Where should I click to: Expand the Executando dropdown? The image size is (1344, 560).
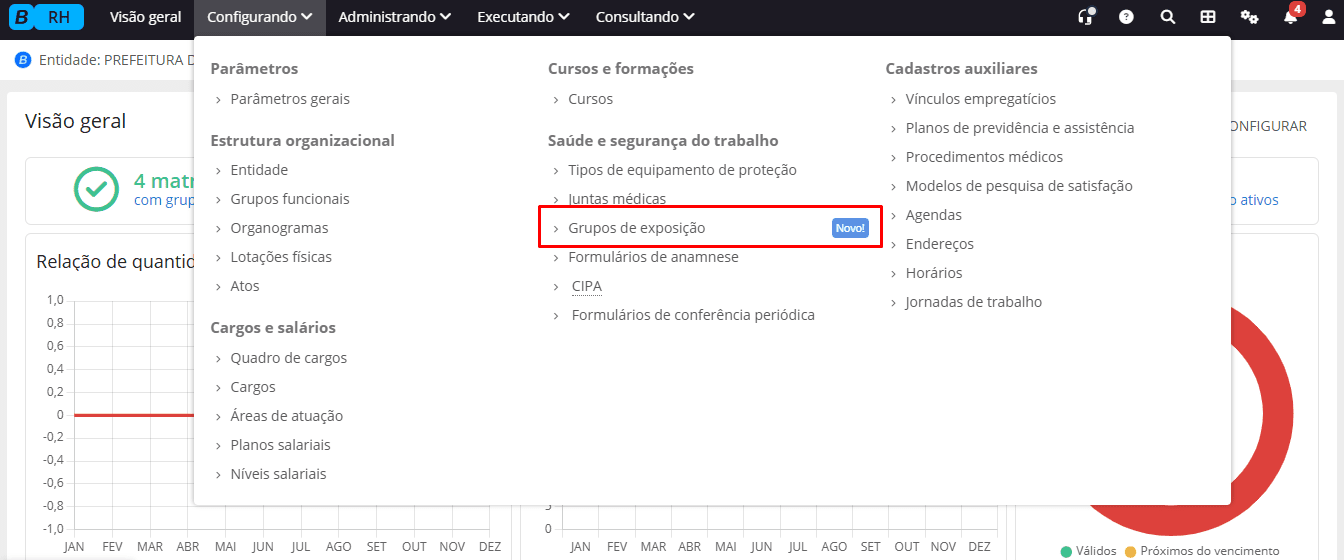[x=523, y=17]
